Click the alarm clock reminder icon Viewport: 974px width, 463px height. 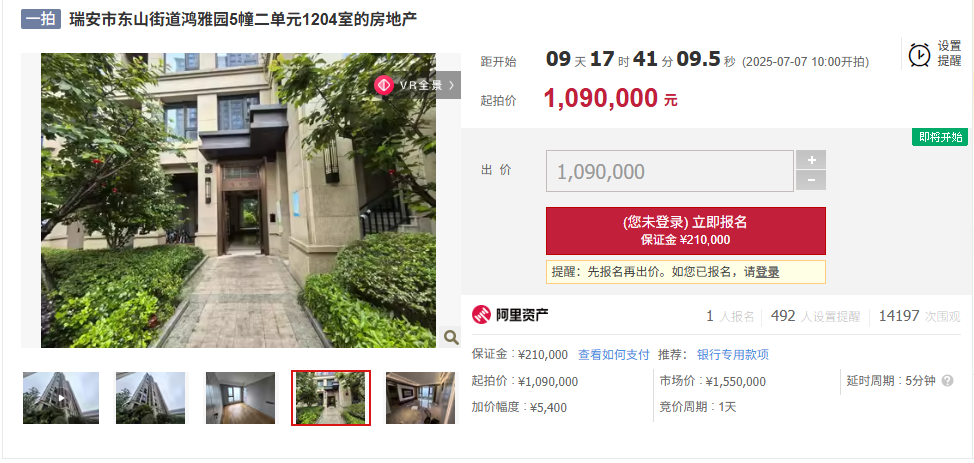[919, 54]
